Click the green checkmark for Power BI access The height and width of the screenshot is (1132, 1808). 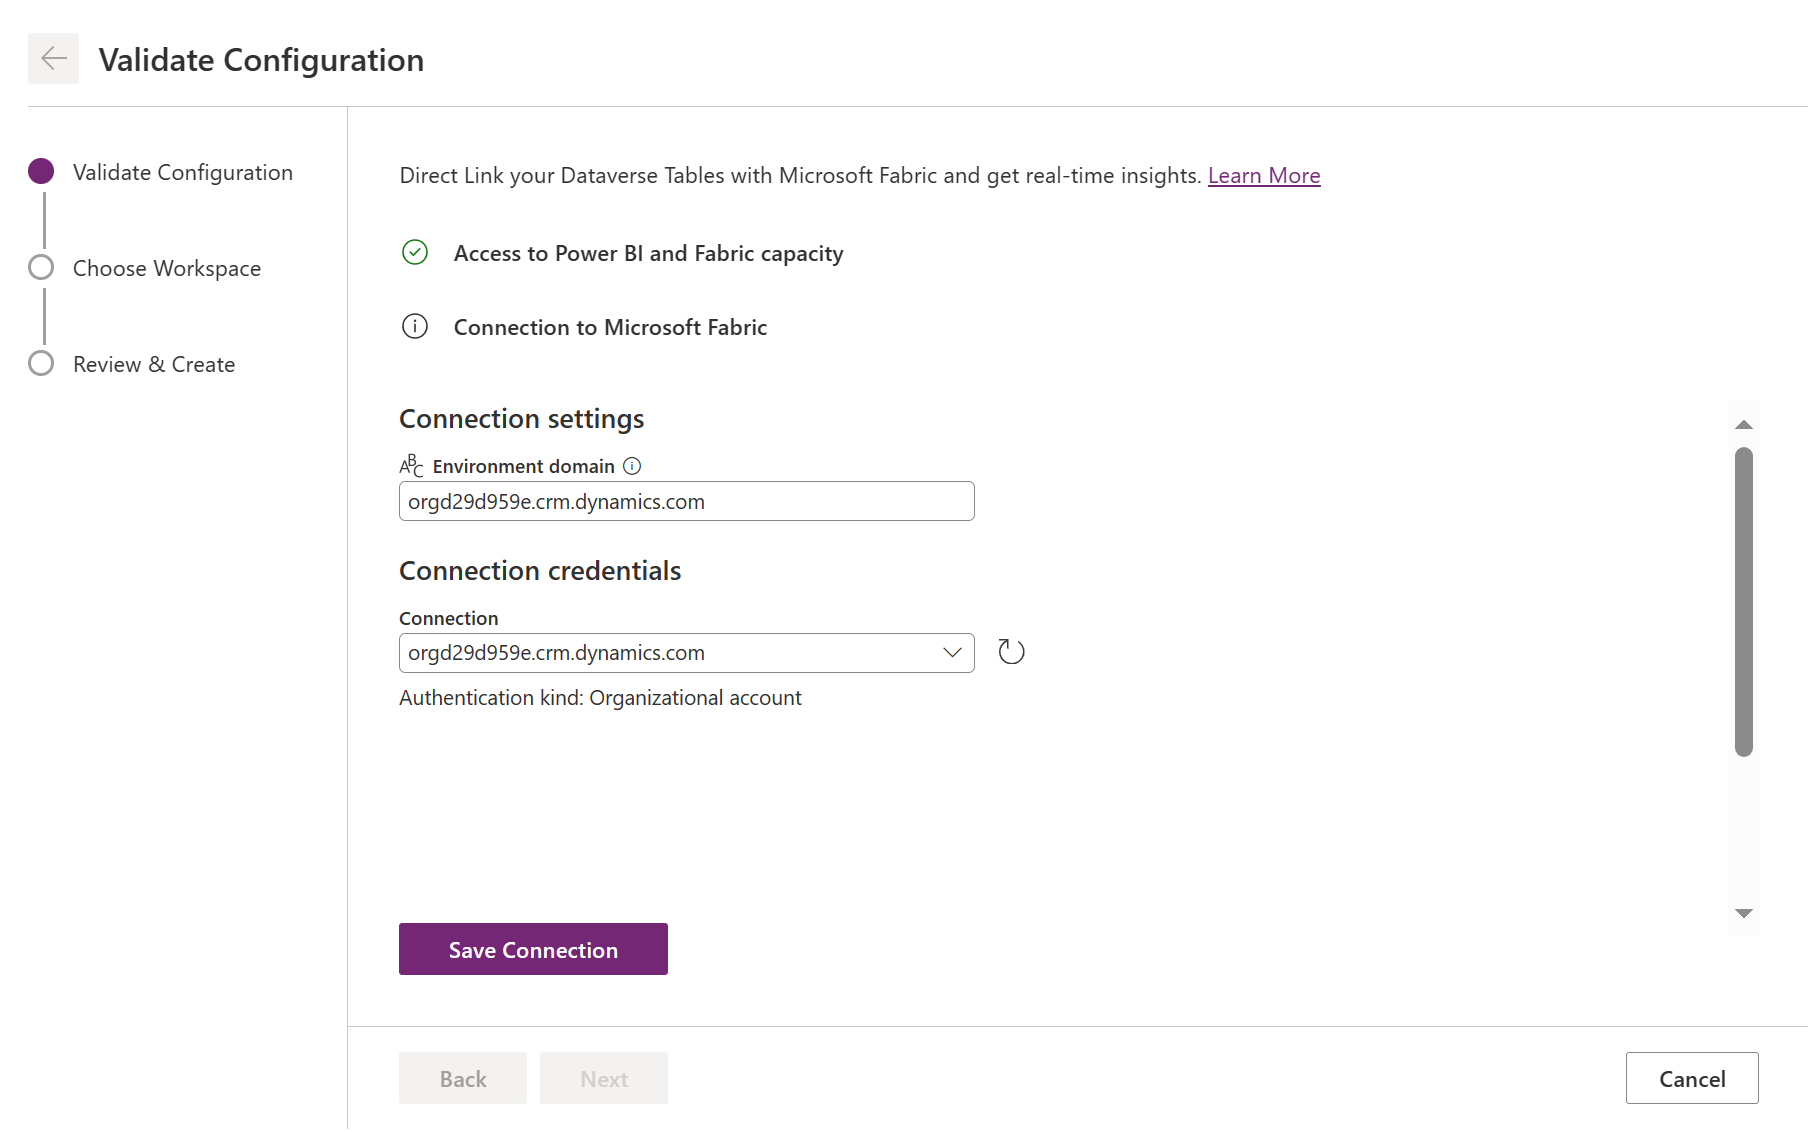click(414, 253)
